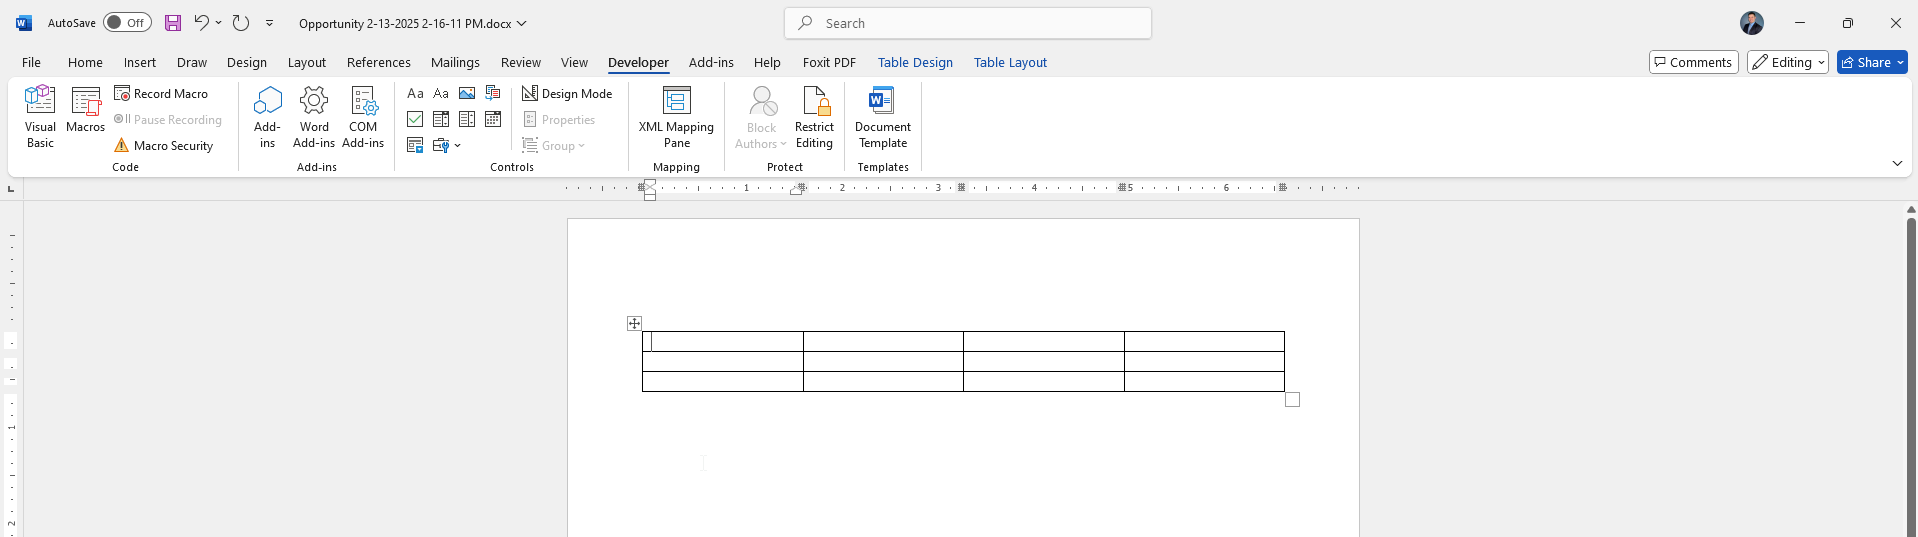Switch to the Table Design tab
Viewport: 1918px width, 537px height.
tap(915, 62)
